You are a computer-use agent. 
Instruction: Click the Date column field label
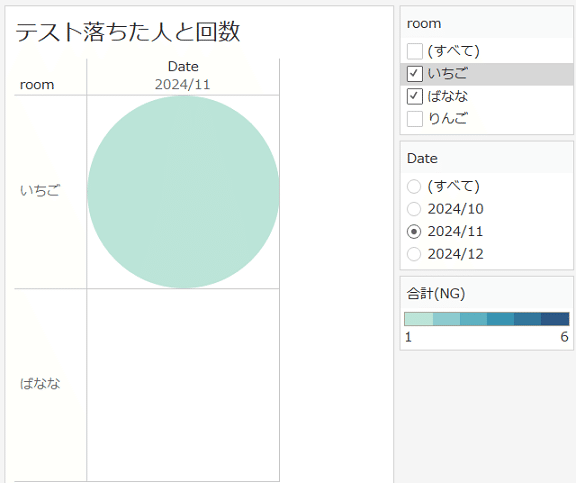(x=183, y=66)
